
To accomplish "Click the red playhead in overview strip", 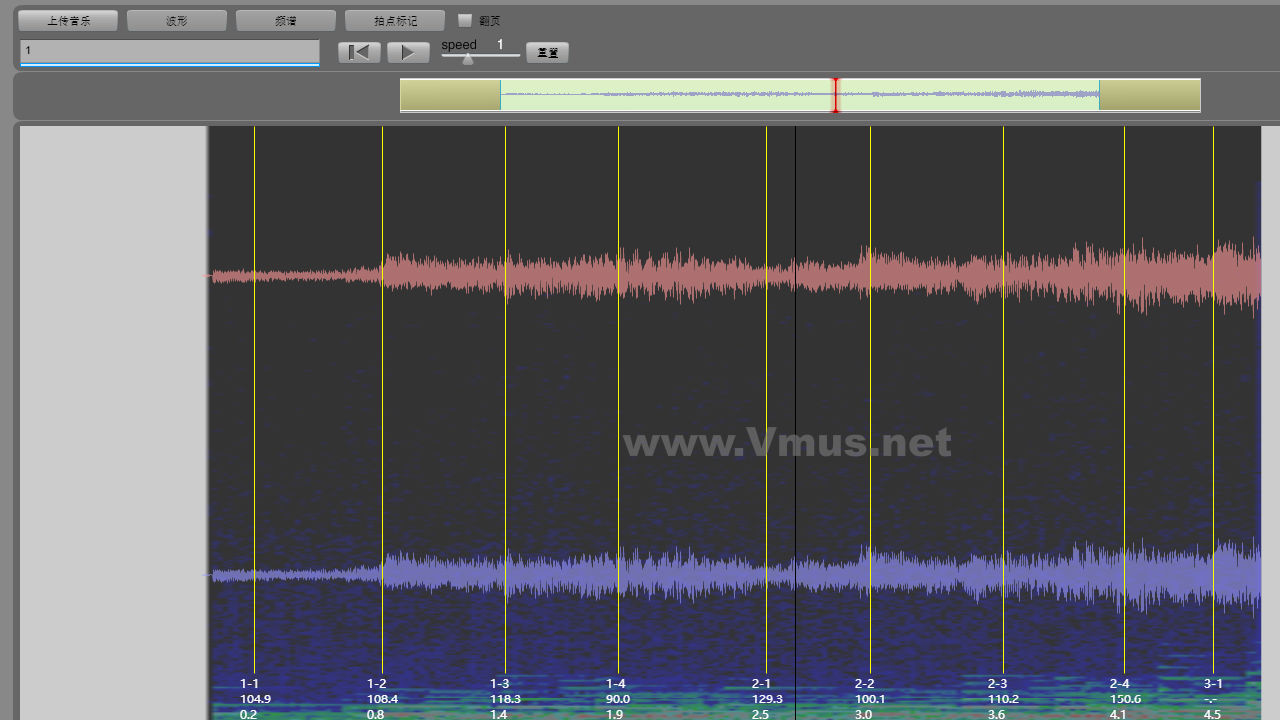I will click(836, 95).
